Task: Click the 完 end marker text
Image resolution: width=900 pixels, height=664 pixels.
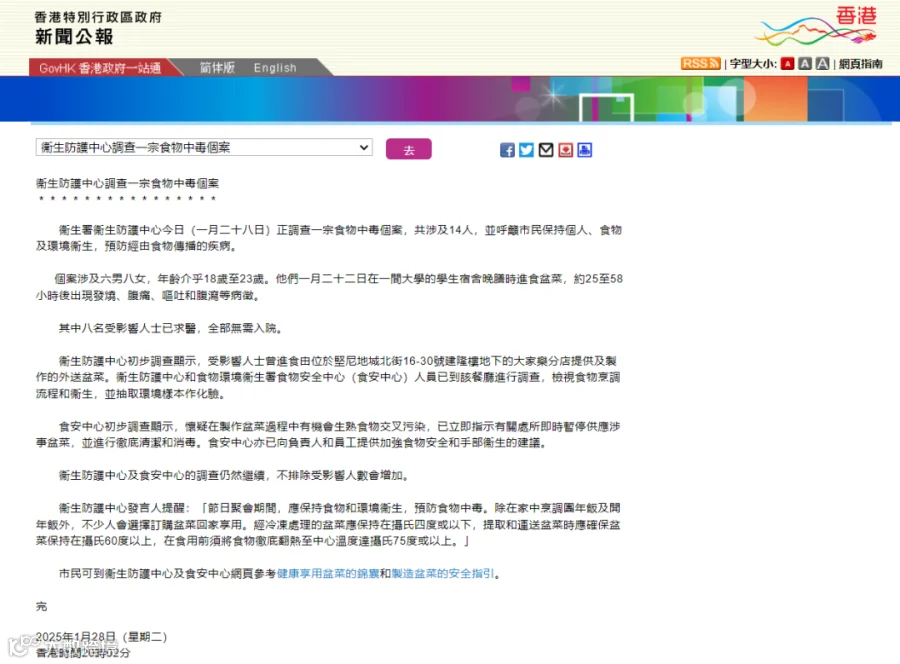Action: click(x=41, y=606)
